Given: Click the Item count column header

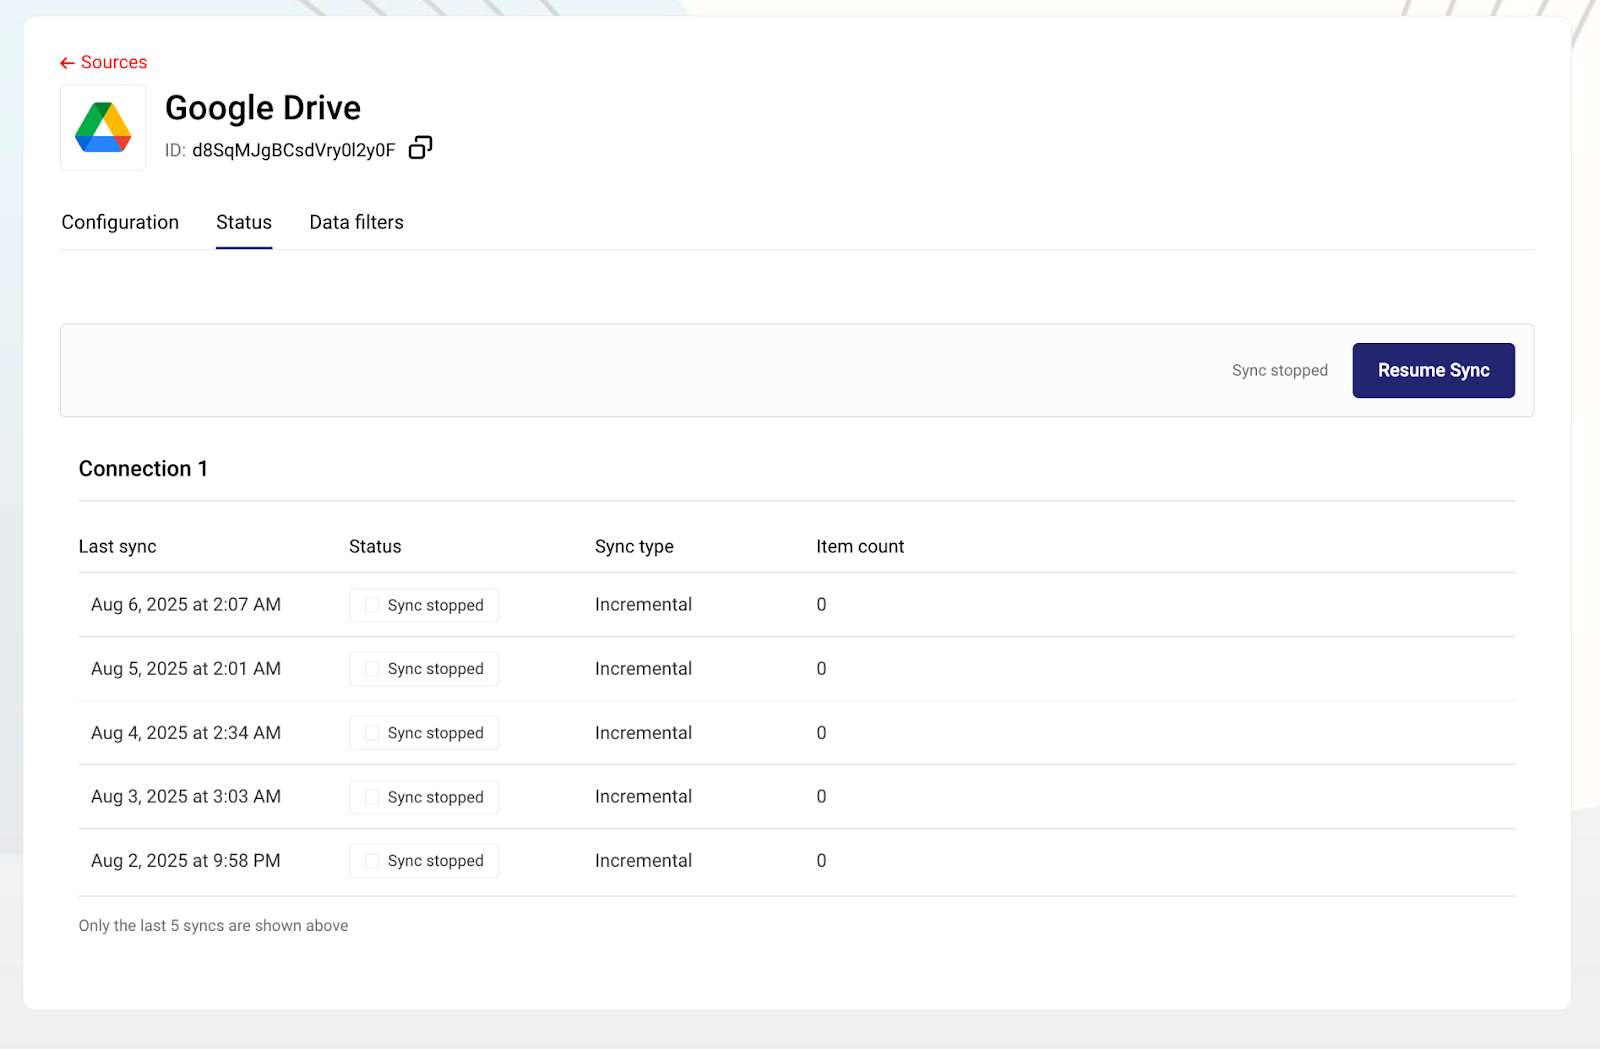Looking at the screenshot, I should 859,546.
